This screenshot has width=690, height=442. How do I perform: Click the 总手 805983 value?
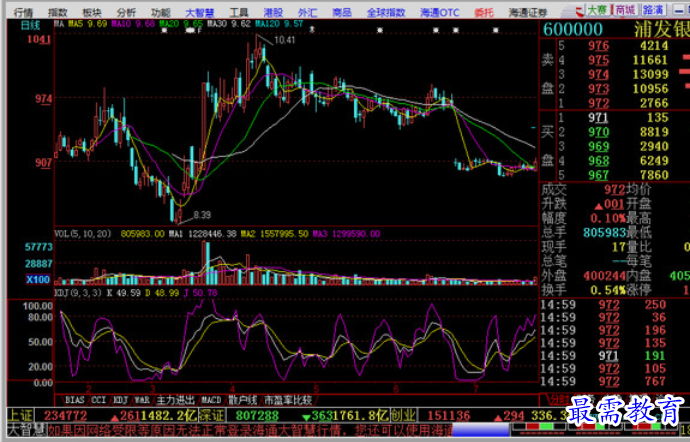tap(605, 232)
